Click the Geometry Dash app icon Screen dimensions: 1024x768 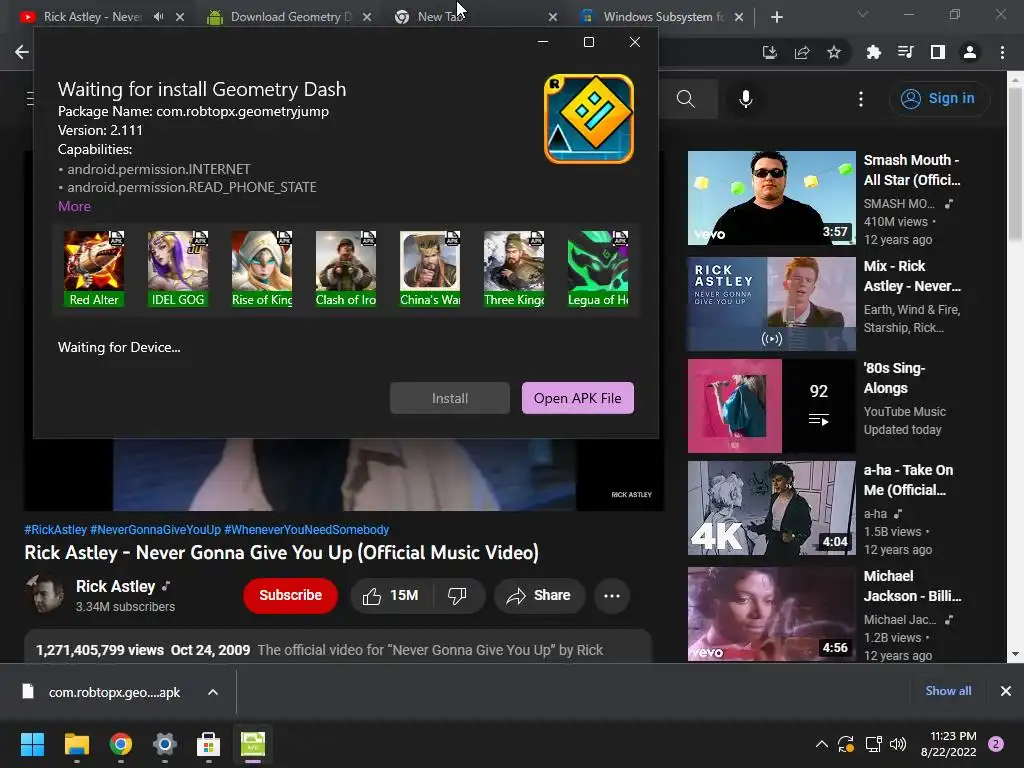(x=588, y=118)
